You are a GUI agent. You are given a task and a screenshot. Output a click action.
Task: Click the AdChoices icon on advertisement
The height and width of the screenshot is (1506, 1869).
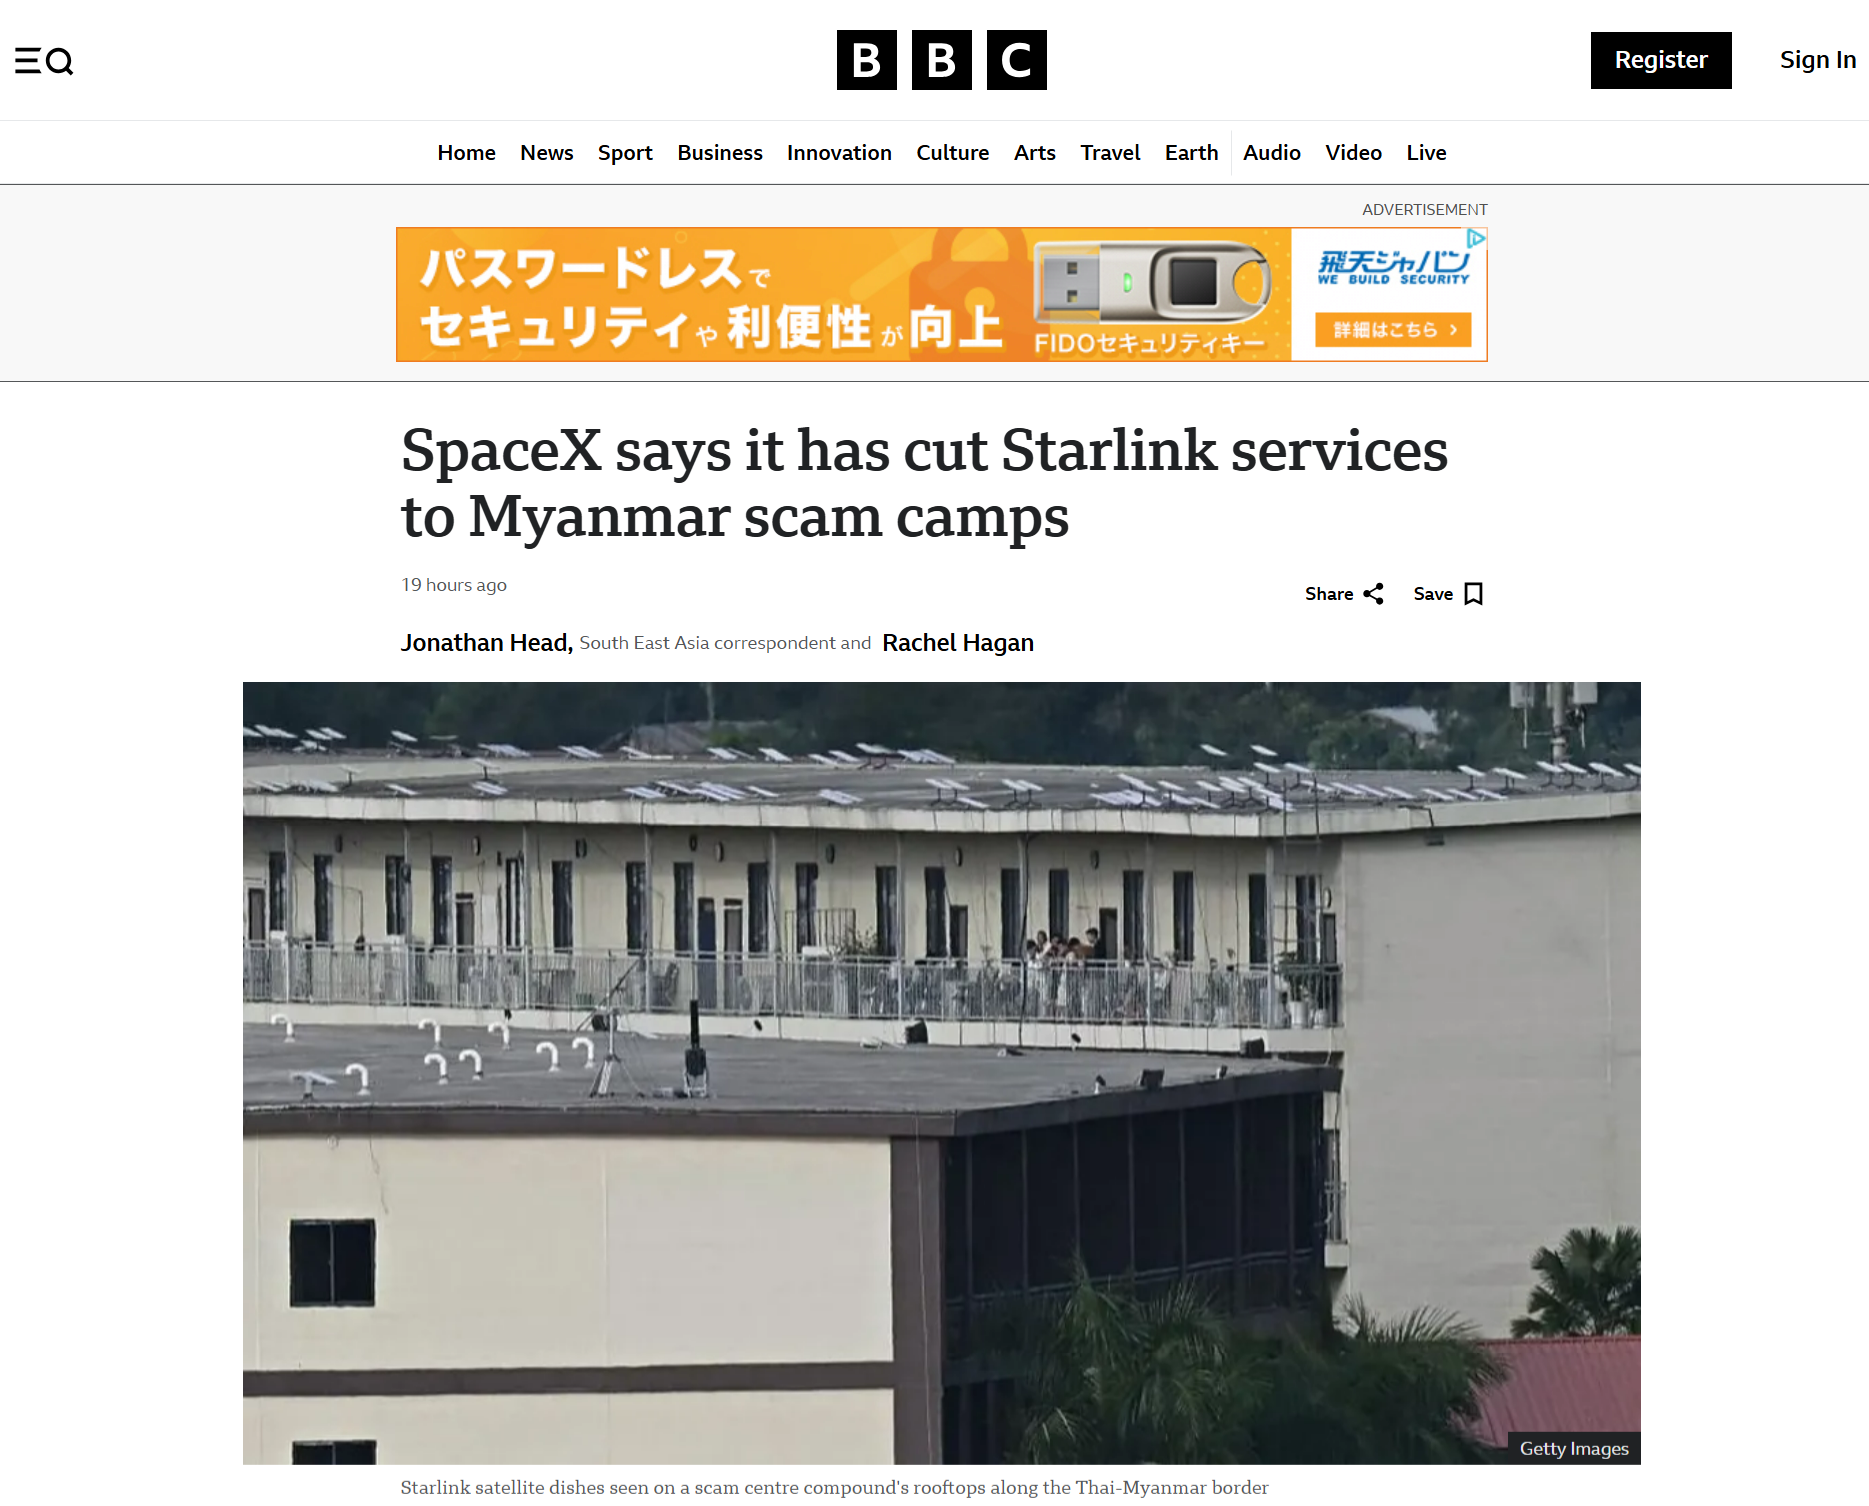[x=1476, y=238]
